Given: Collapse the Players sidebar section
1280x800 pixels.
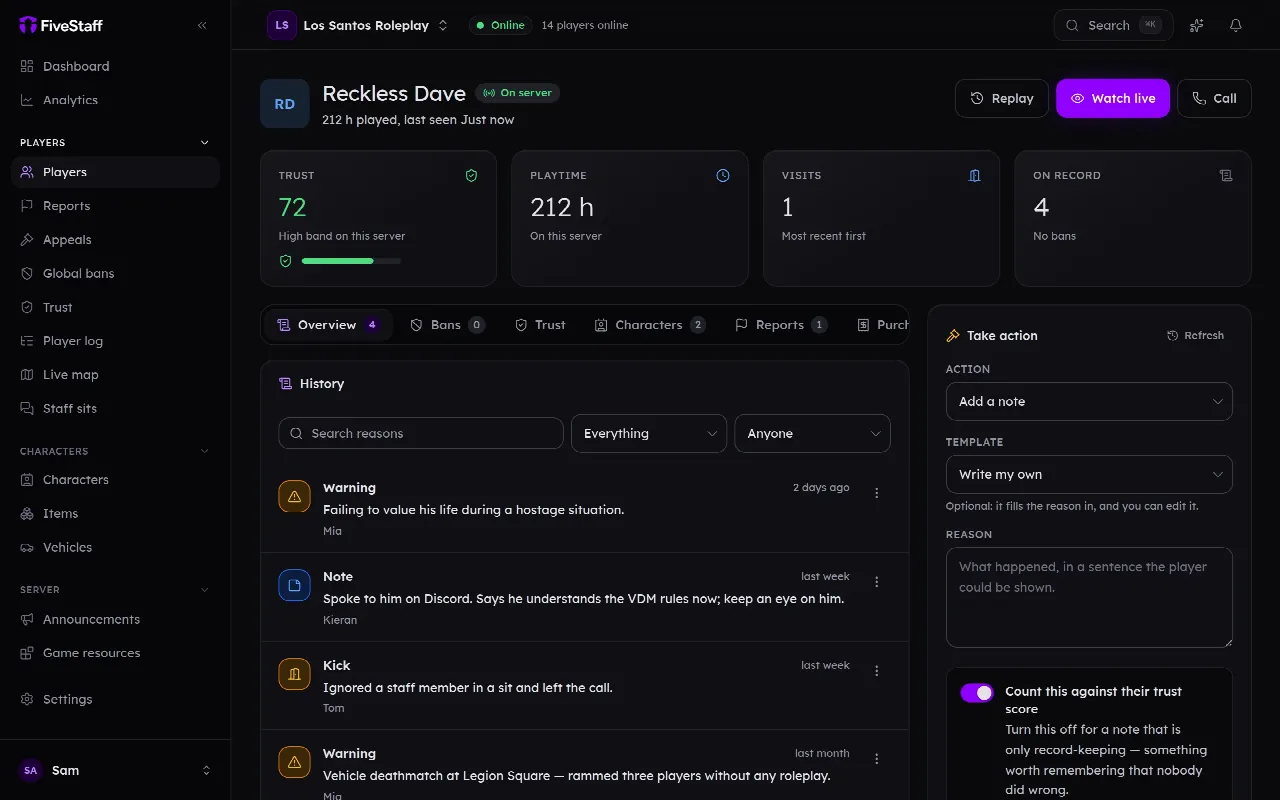Looking at the screenshot, I should coord(115,142).
